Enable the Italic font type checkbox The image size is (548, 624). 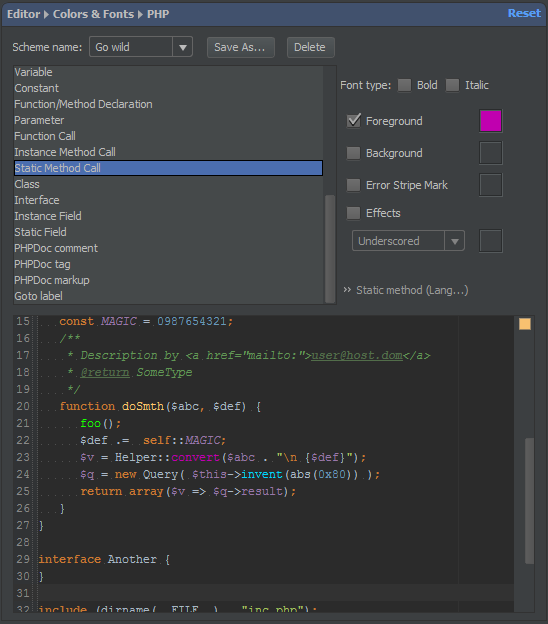pos(452,85)
